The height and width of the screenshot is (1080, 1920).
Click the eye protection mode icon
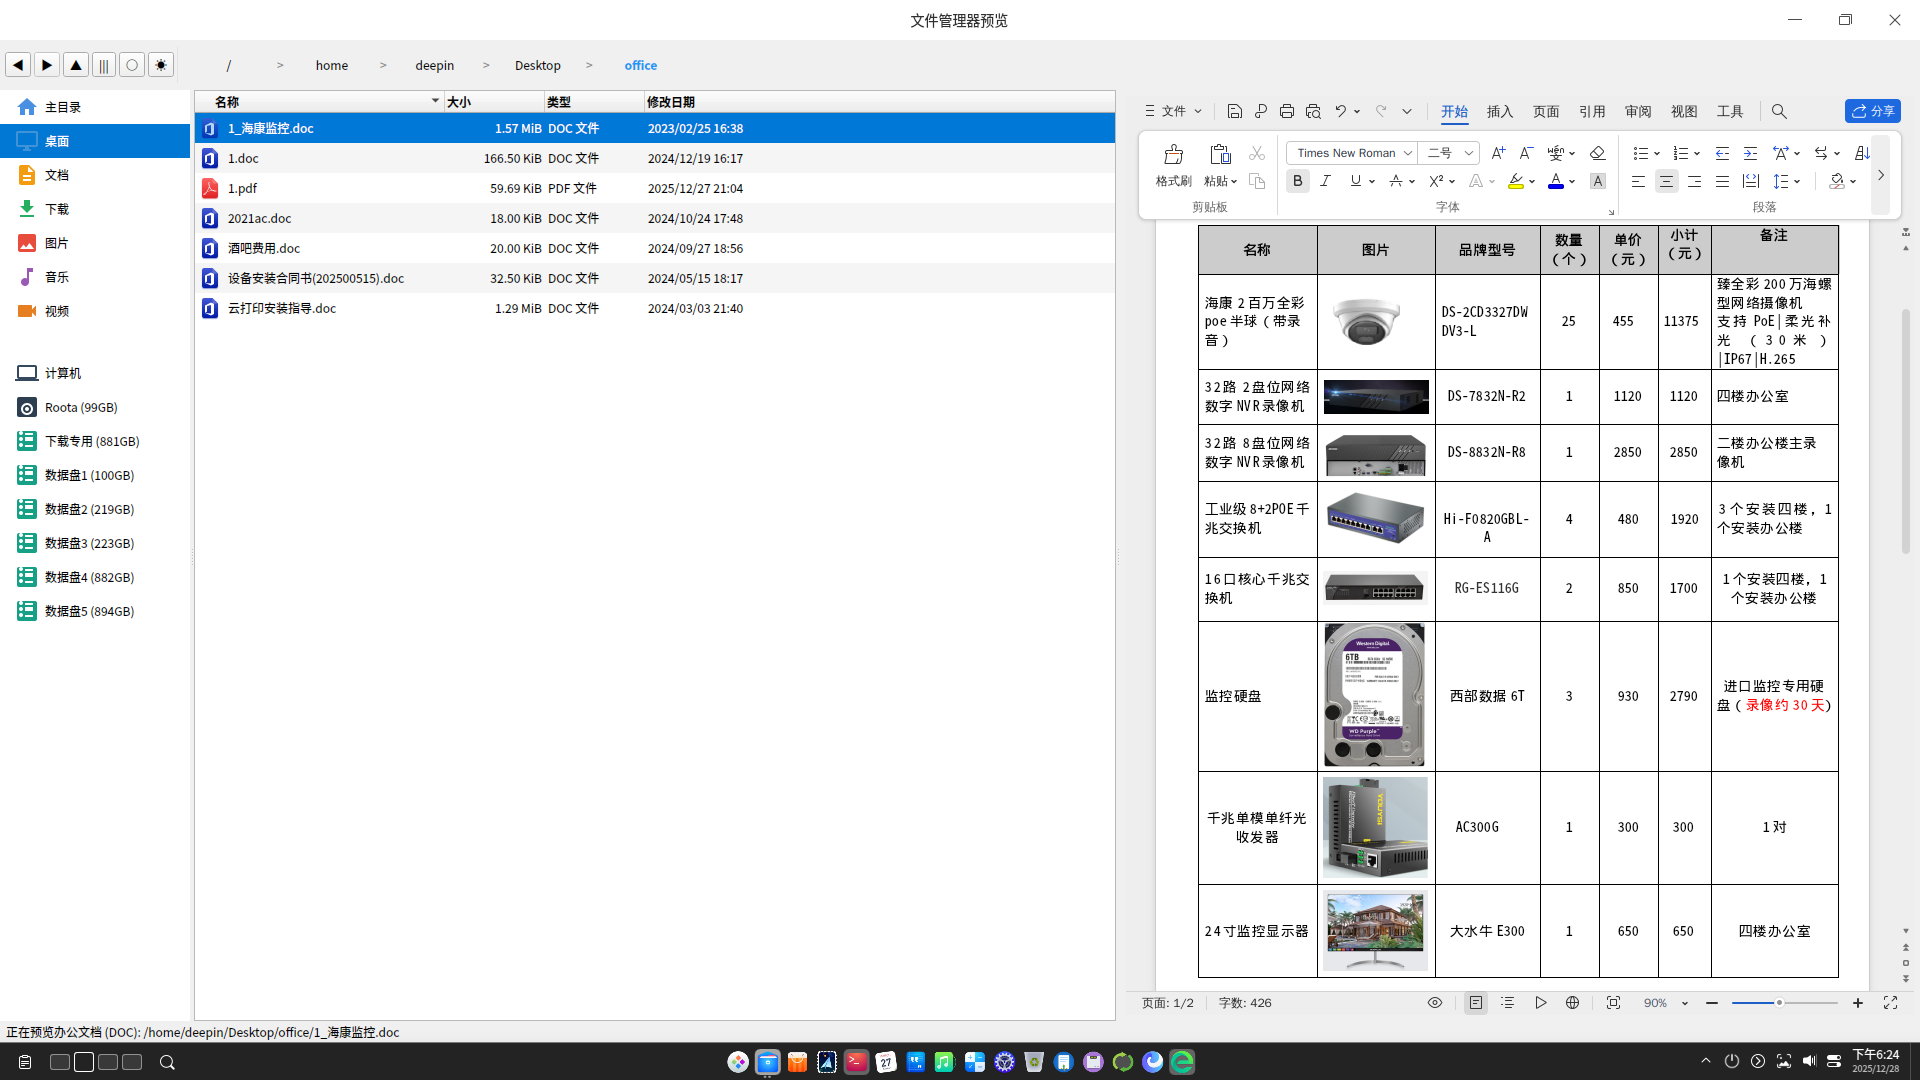pos(1435,1003)
